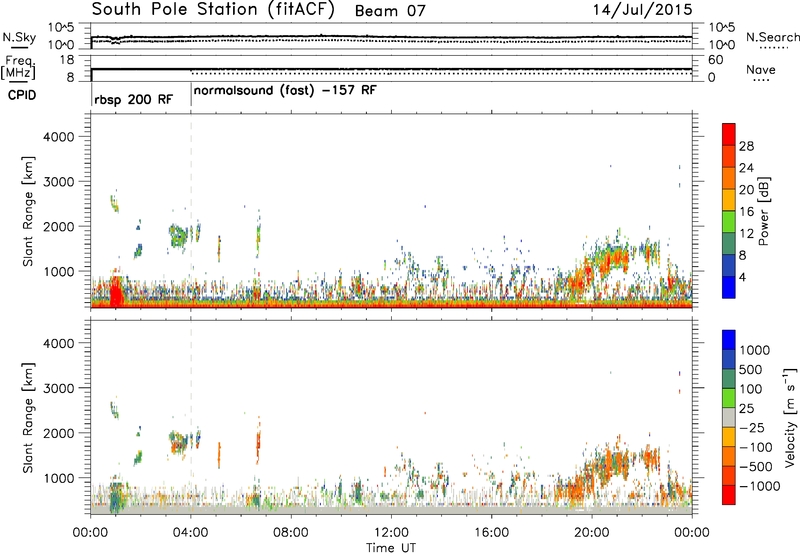The width and height of the screenshot is (800, 554).
Task: Click the 'CPID' row label
Action: 22,95
